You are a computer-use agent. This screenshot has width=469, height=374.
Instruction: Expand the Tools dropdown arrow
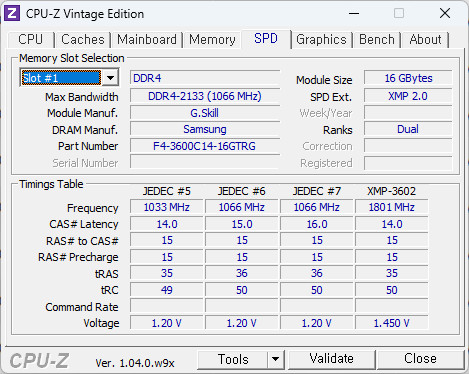[x=275, y=359]
